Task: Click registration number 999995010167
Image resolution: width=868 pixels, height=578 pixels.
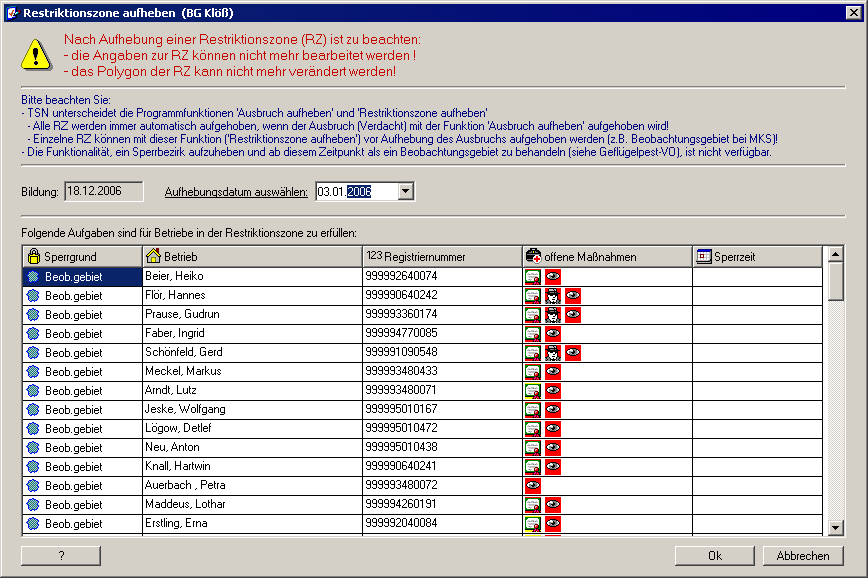Action: click(401, 409)
